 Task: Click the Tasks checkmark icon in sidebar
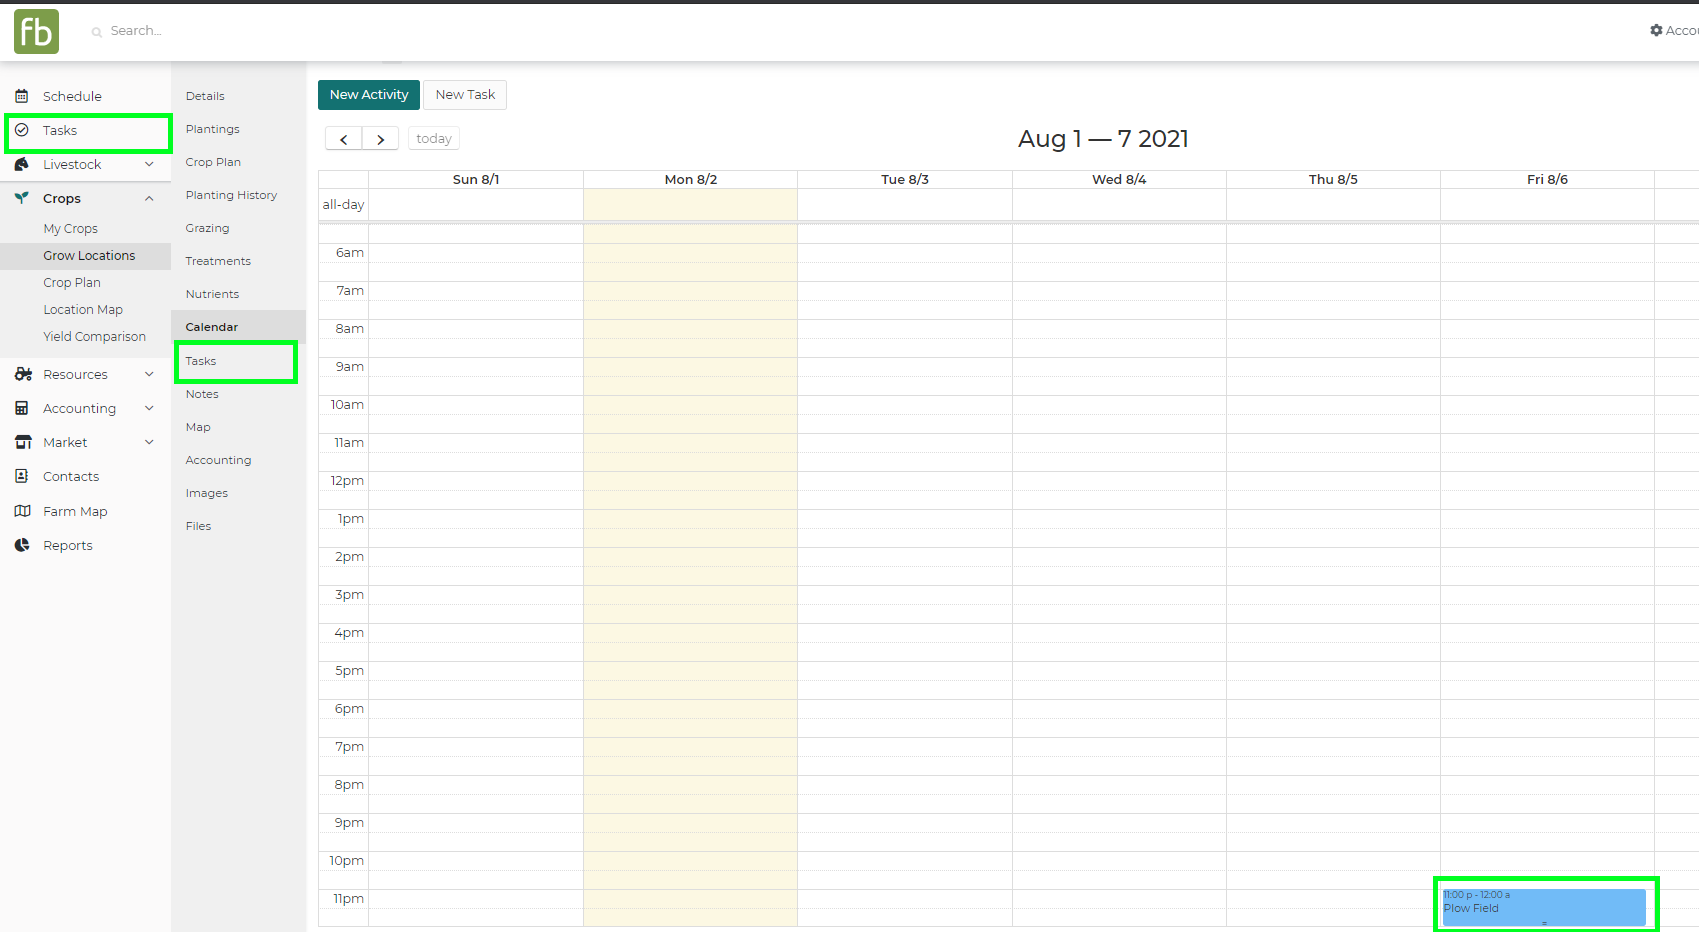(x=22, y=130)
